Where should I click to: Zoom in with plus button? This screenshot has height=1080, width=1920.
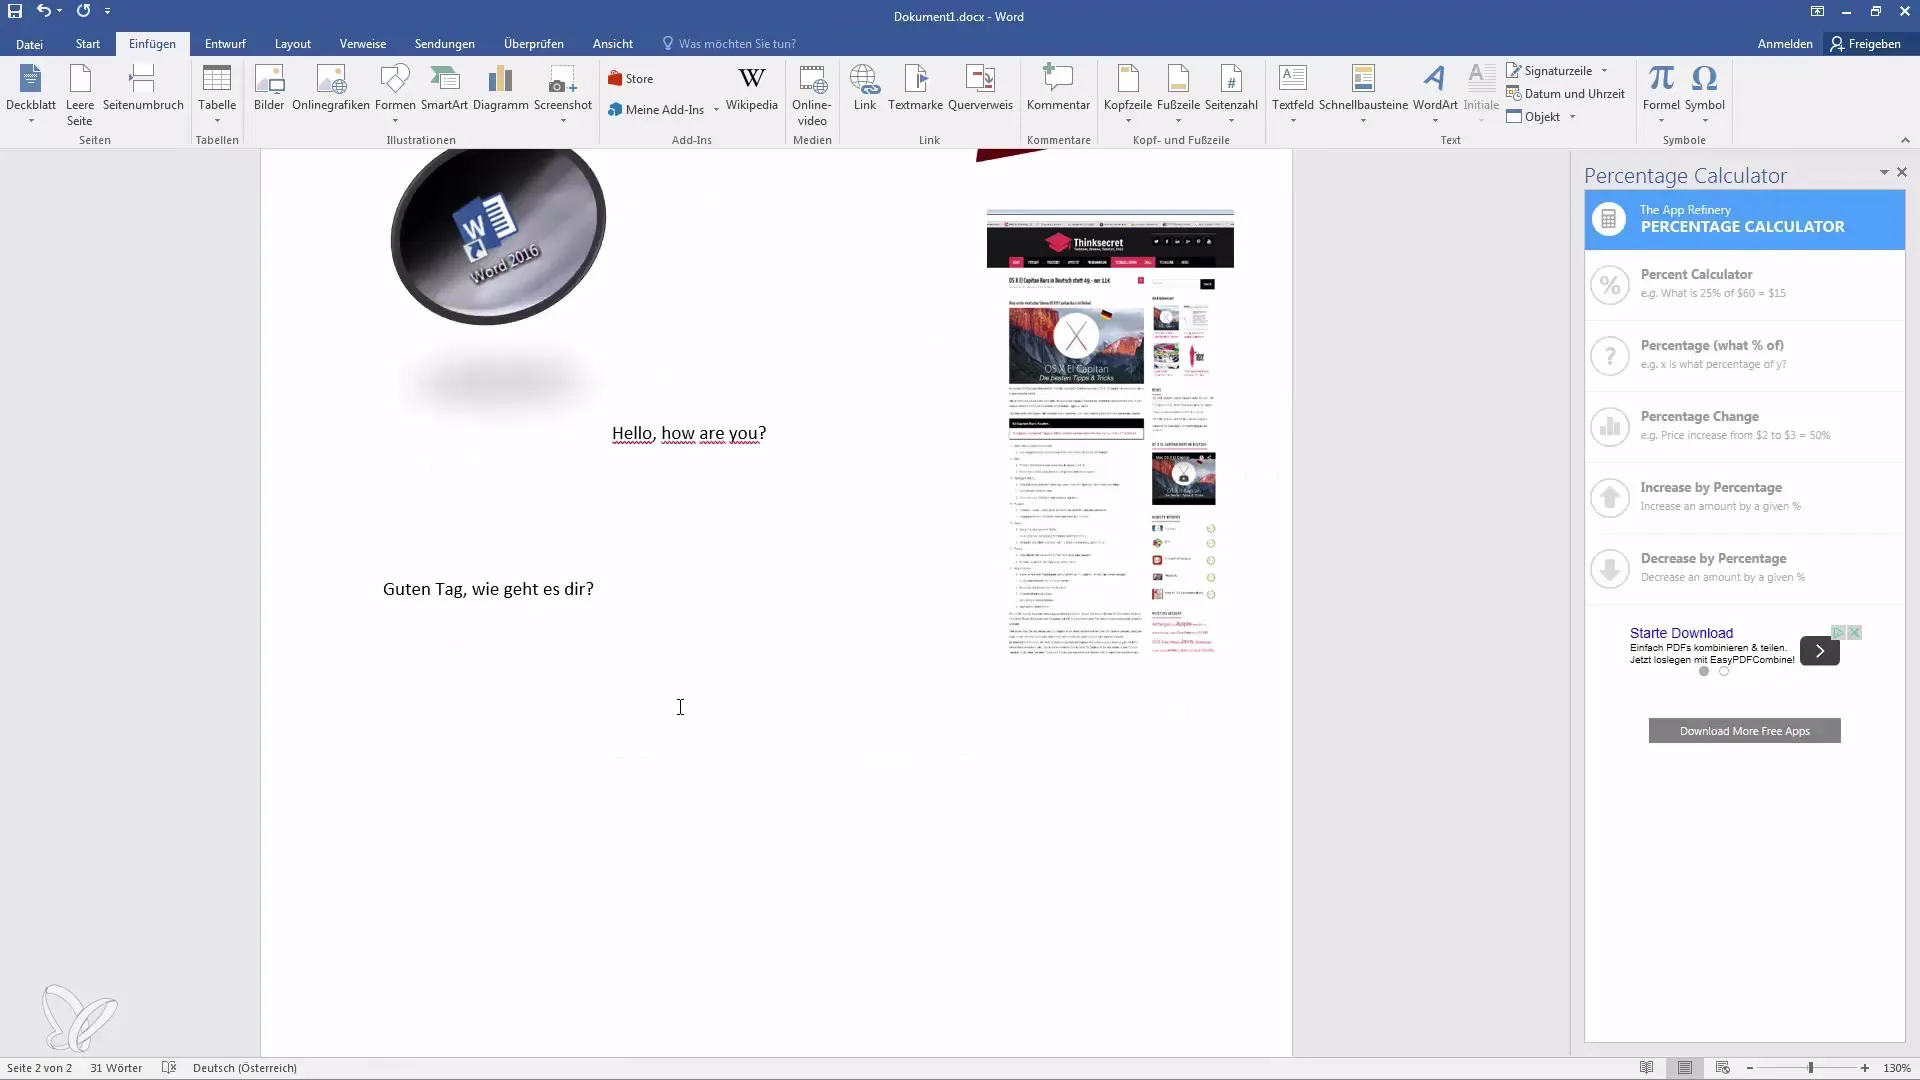click(x=1865, y=1068)
